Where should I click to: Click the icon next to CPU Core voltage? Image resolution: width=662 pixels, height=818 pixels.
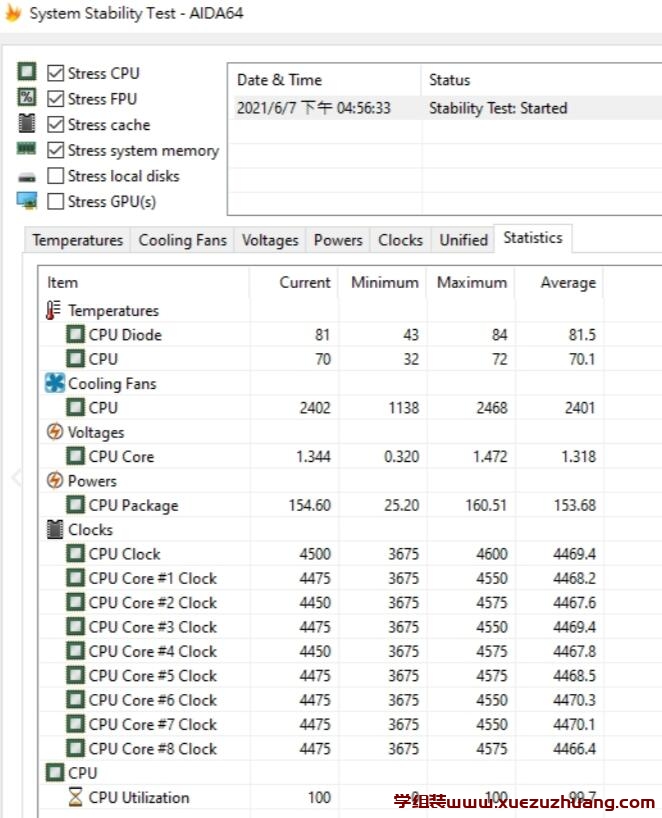(x=75, y=456)
